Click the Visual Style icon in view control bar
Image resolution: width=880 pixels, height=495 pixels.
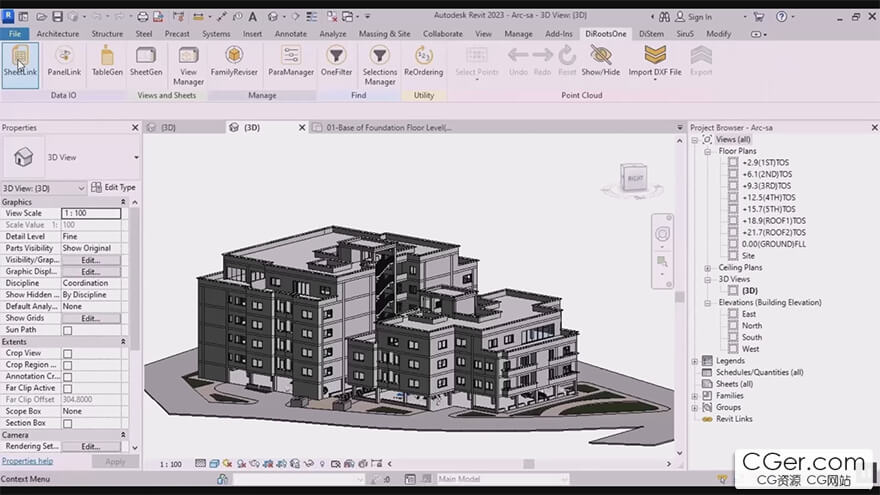pyautogui.click(x=214, y=464)
